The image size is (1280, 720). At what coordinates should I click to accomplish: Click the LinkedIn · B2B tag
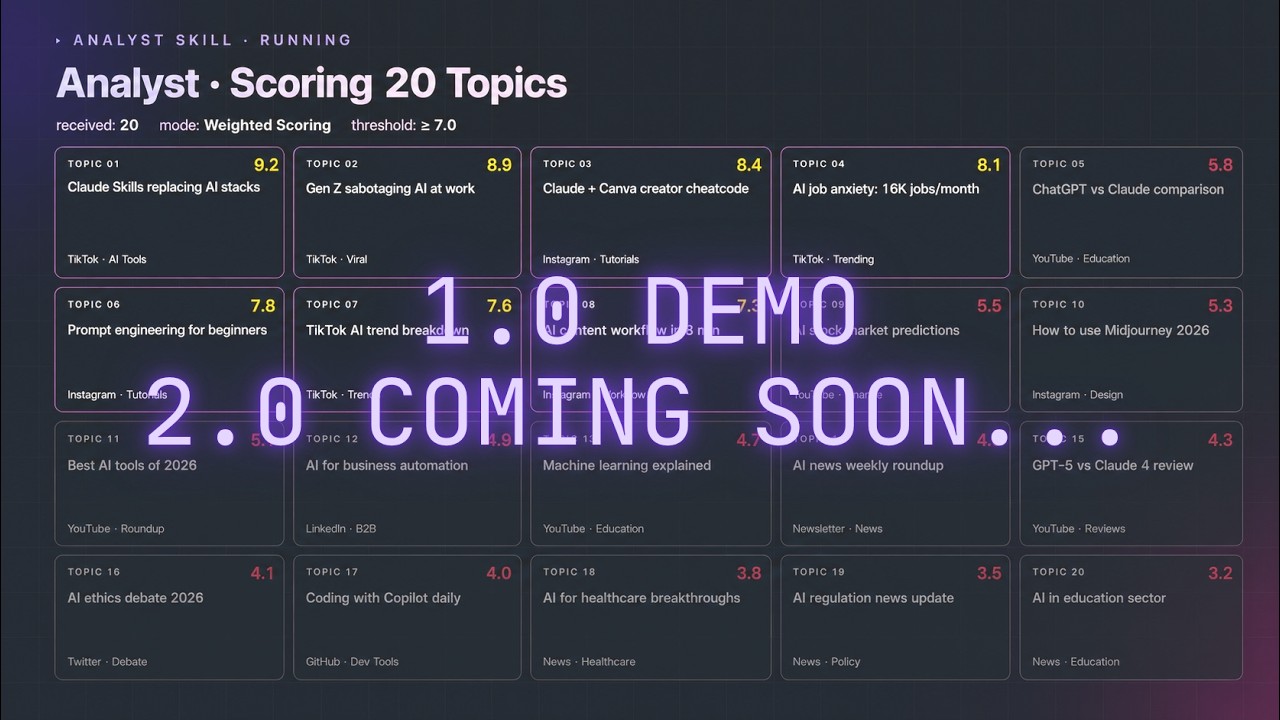[x=341, y=528]
